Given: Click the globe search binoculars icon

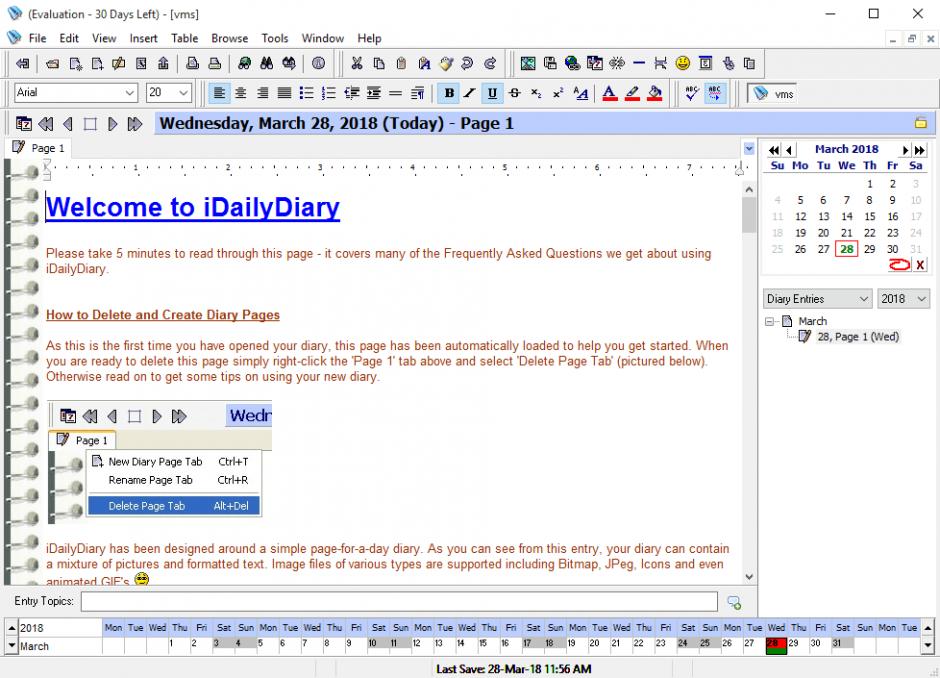Looking at the screenshot, I should tap(245, 64).
